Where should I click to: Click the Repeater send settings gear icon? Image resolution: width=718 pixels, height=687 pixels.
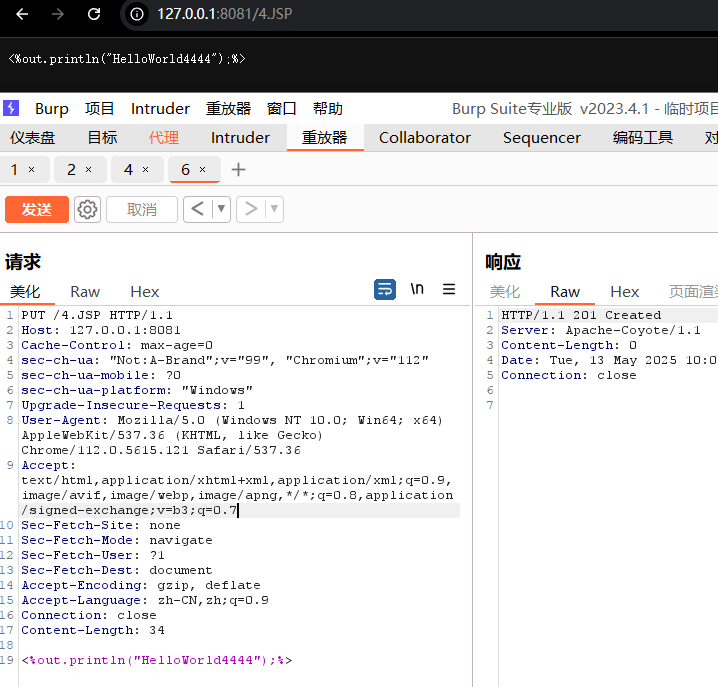pyautogui.click(x=88, y=209)
